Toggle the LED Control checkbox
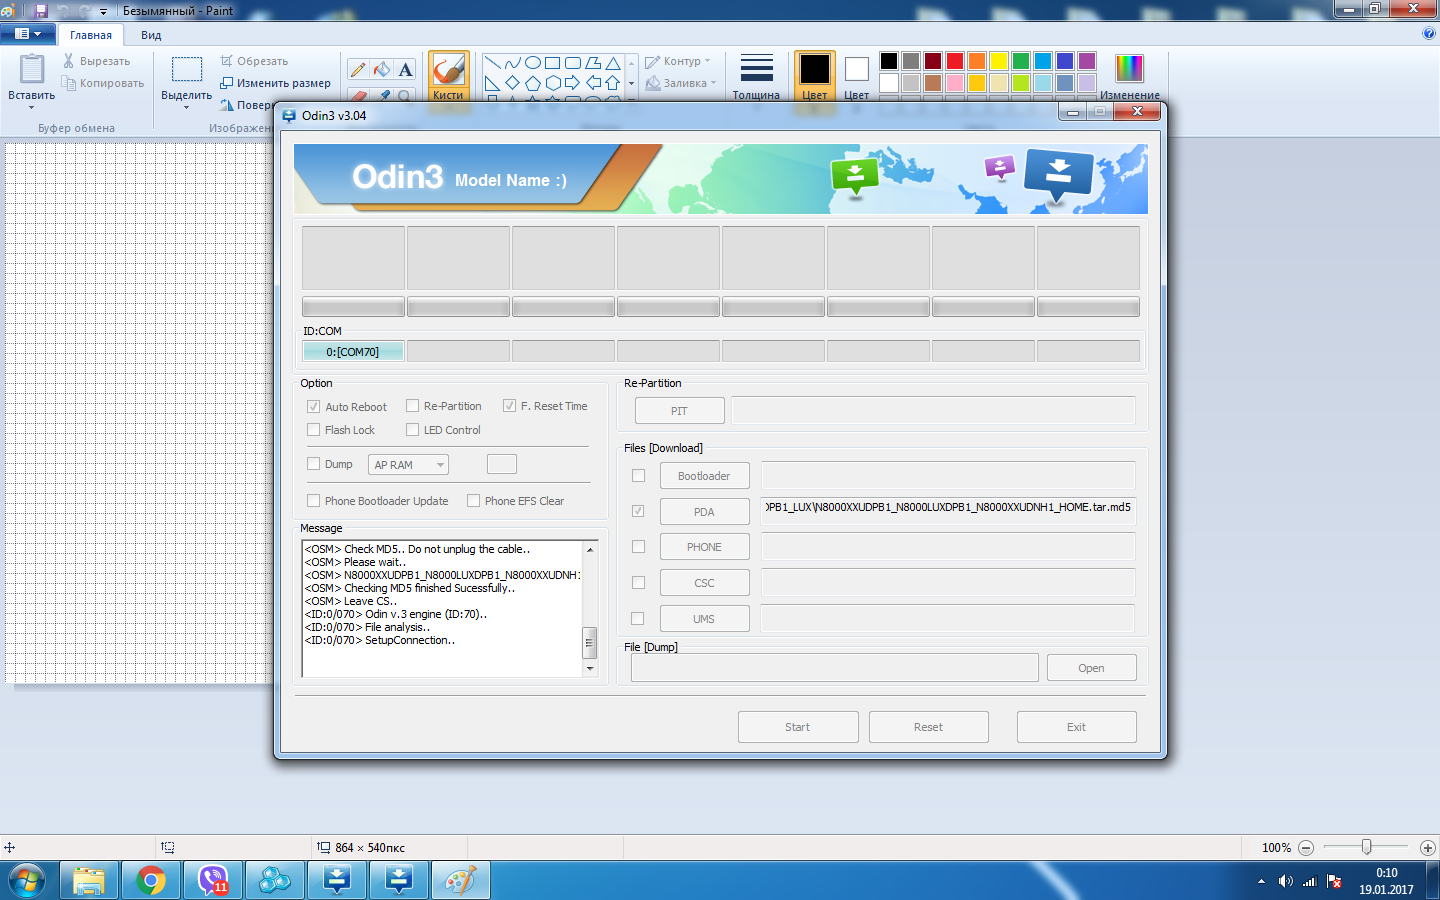The width and height of the screenshot is (1440, 900). pyautogui.click(x=413, y=430)
